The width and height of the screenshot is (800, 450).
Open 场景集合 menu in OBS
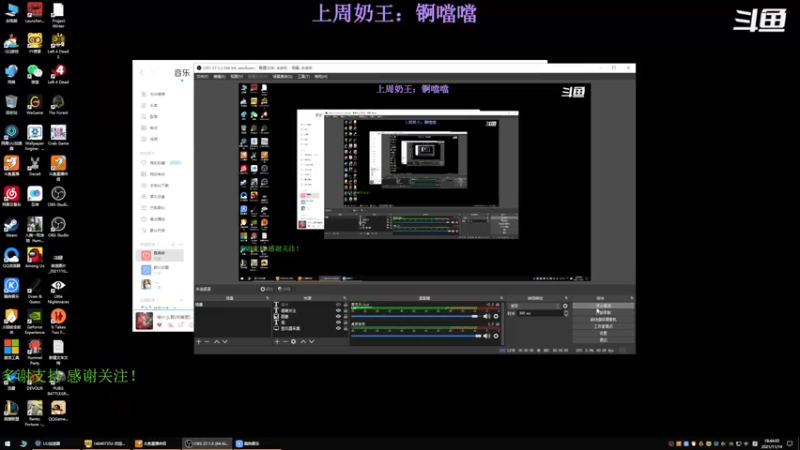282,77
